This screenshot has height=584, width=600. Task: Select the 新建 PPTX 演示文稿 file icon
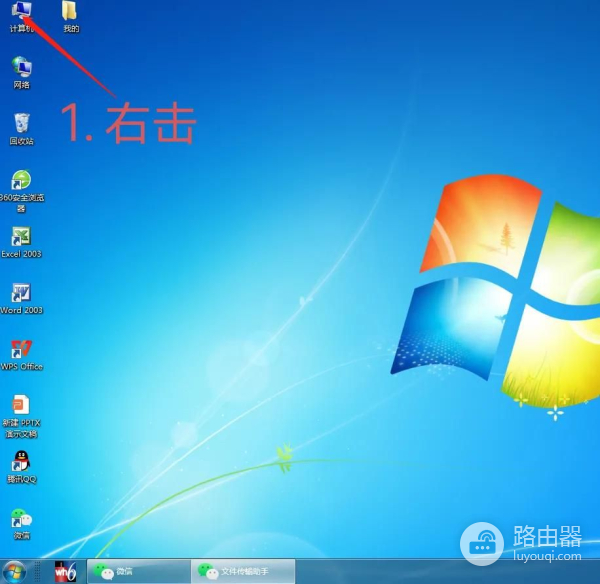(x=21, y=405)
